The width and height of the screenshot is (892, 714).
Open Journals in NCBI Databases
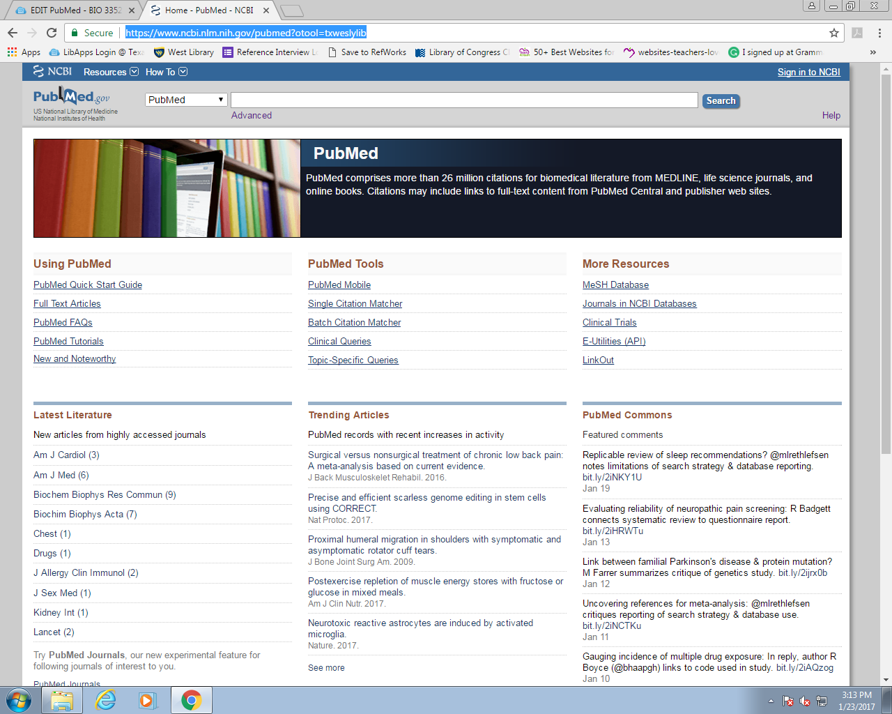639,303
